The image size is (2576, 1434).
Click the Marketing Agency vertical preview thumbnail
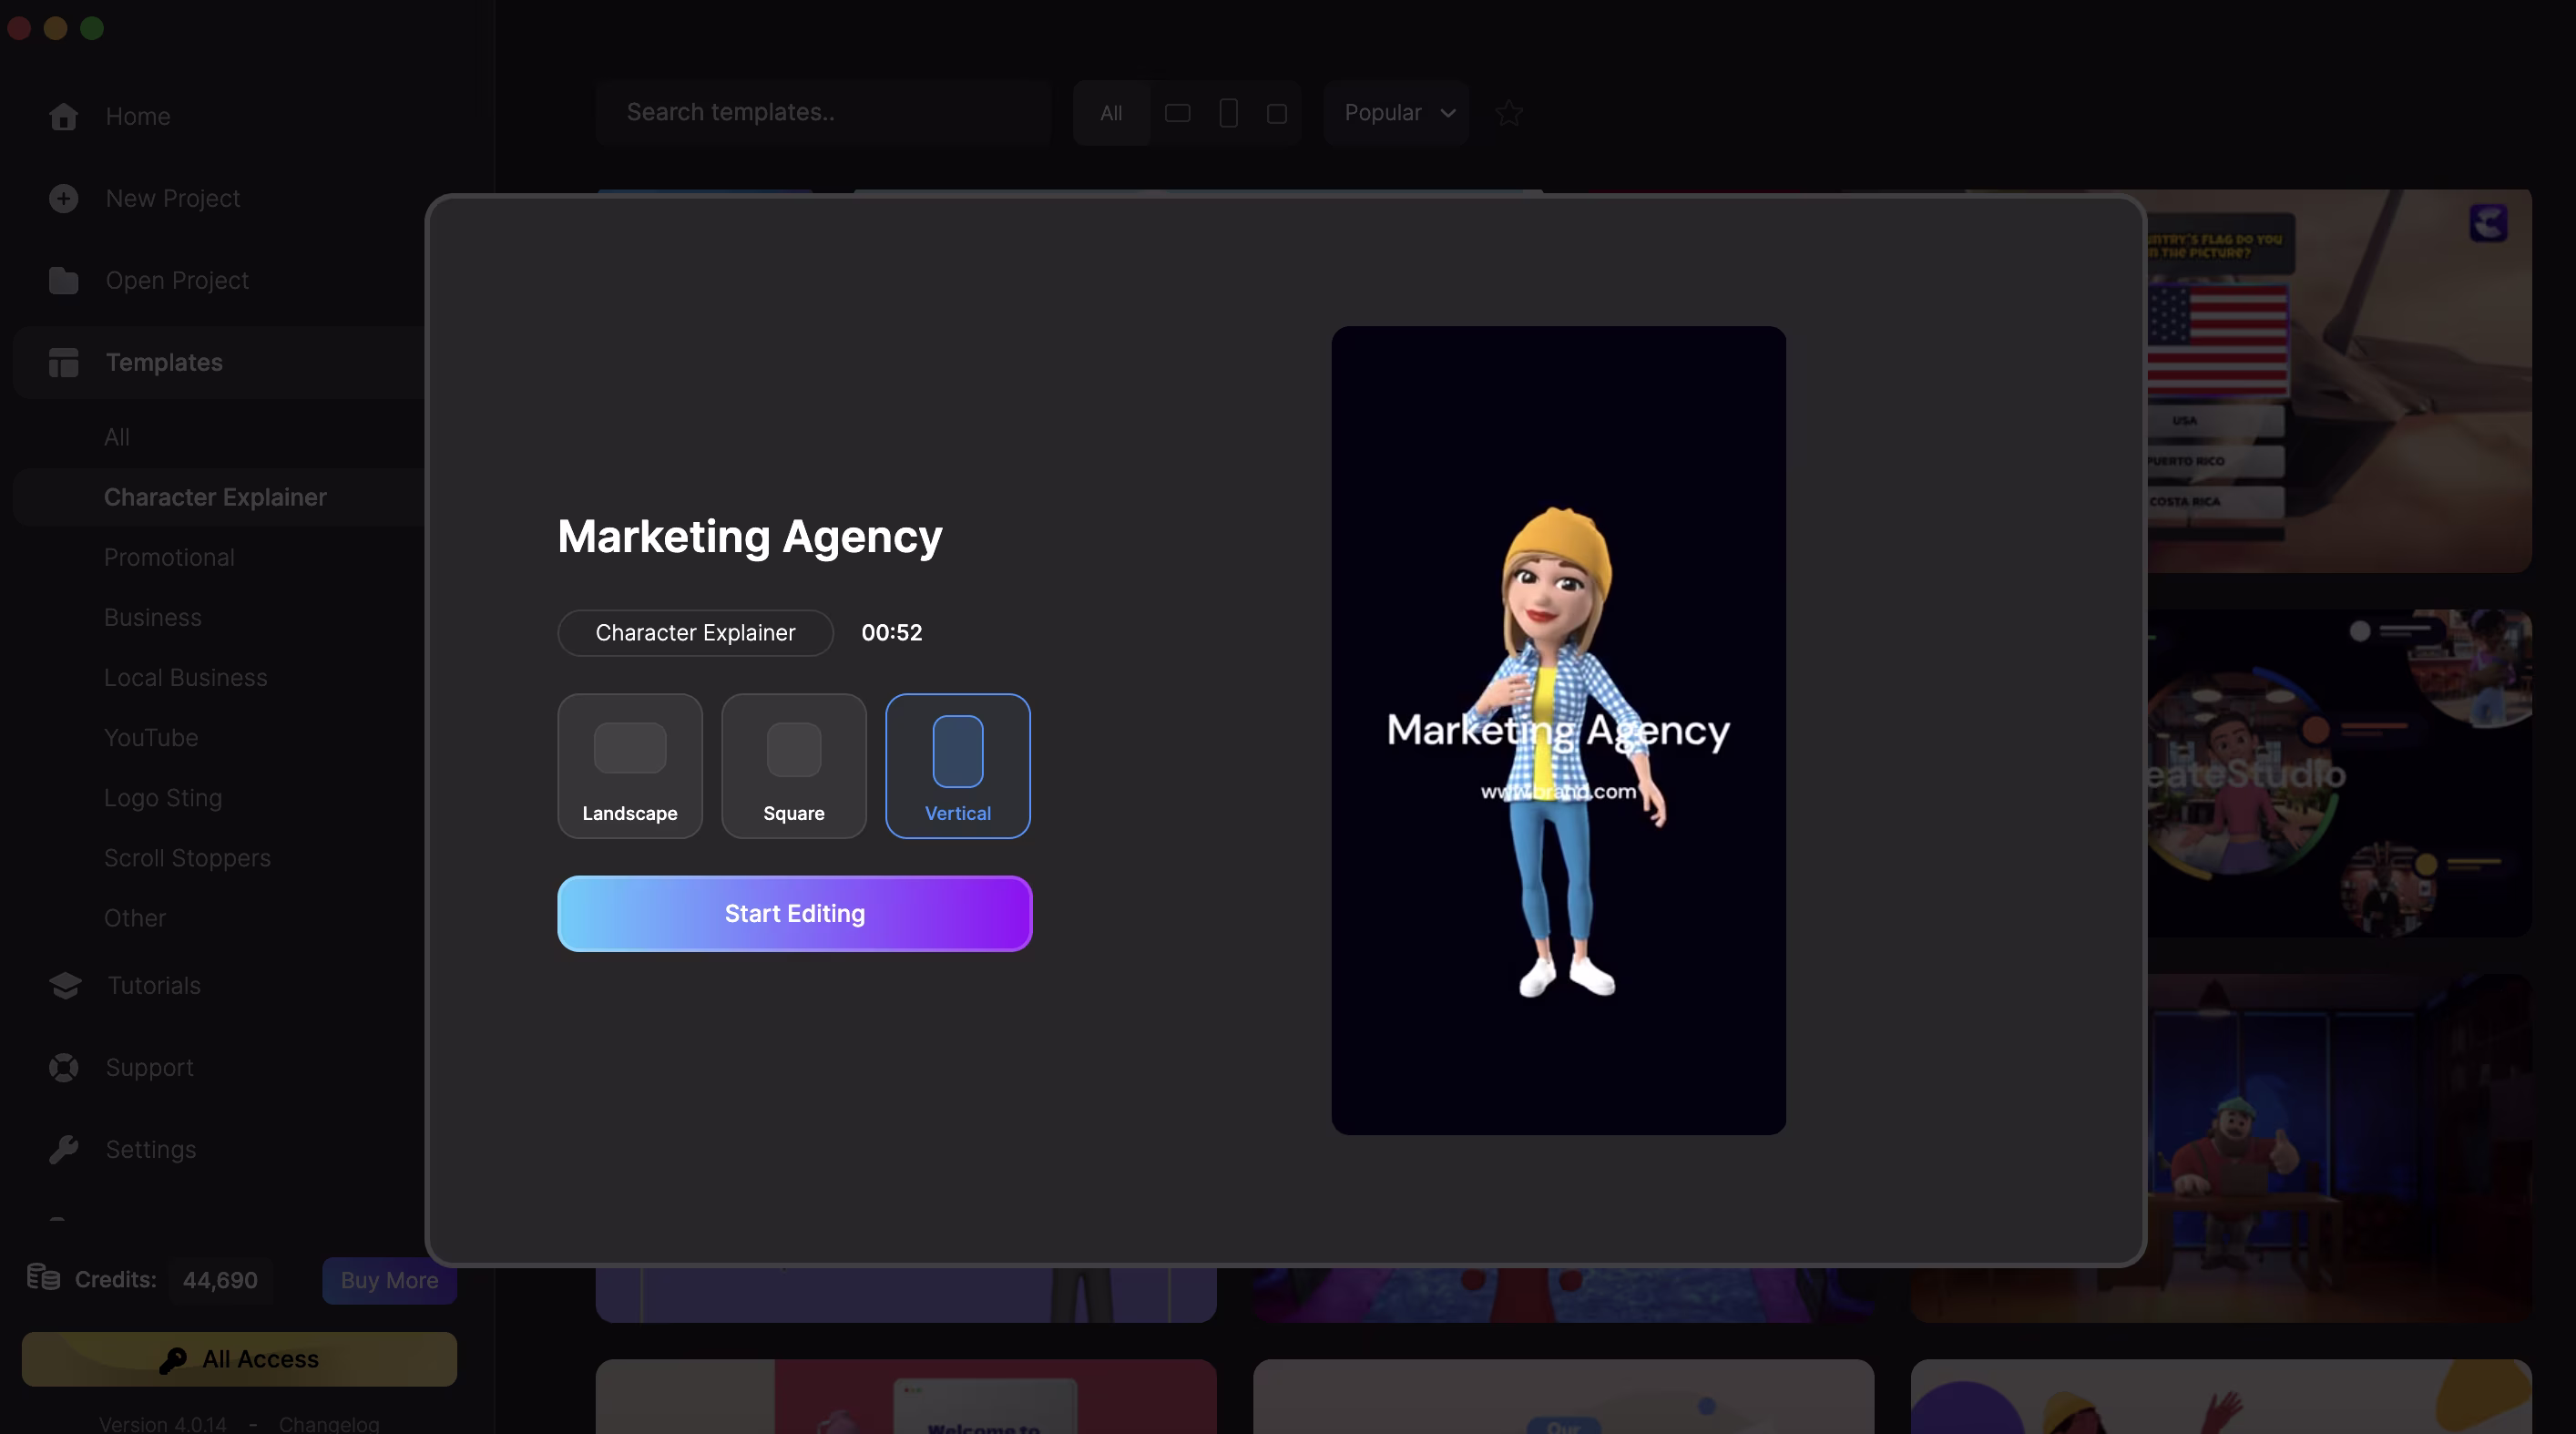(1558, 730)
